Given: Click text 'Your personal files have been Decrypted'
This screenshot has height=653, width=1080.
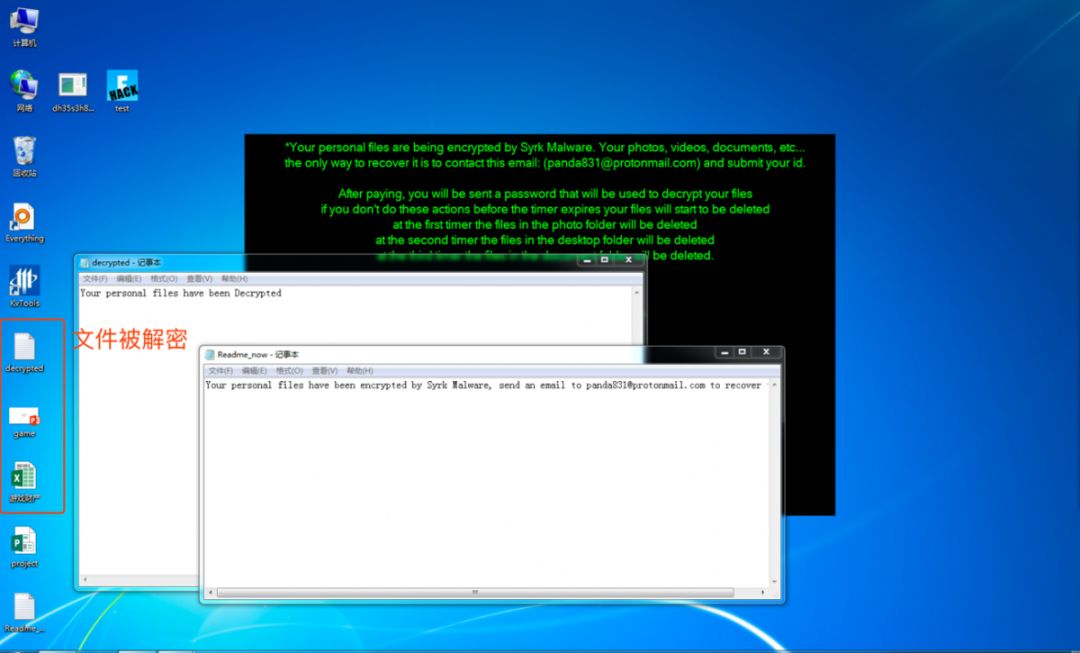Looking at the screenshot, I should 180,293.
